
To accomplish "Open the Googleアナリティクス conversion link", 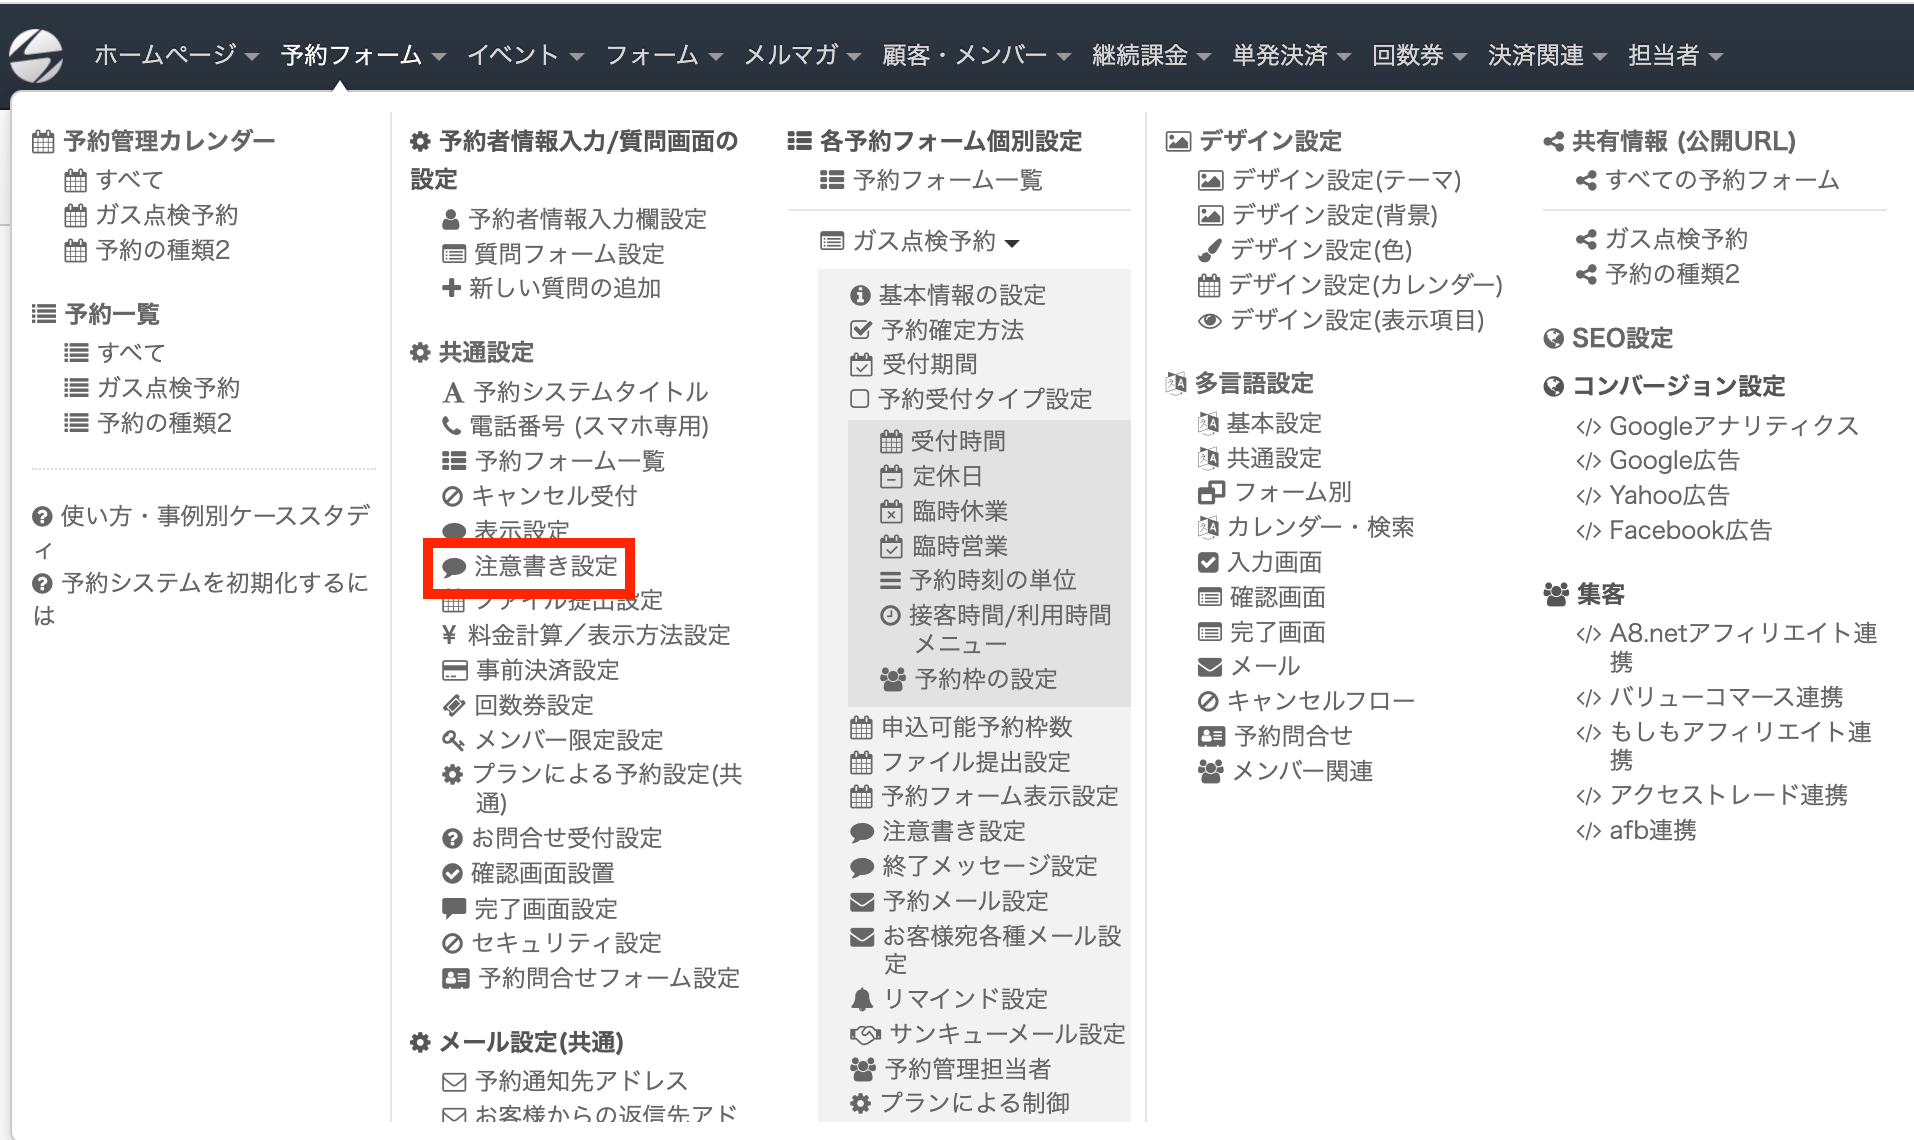I will pyautogui.click(x=1732, y=426).
